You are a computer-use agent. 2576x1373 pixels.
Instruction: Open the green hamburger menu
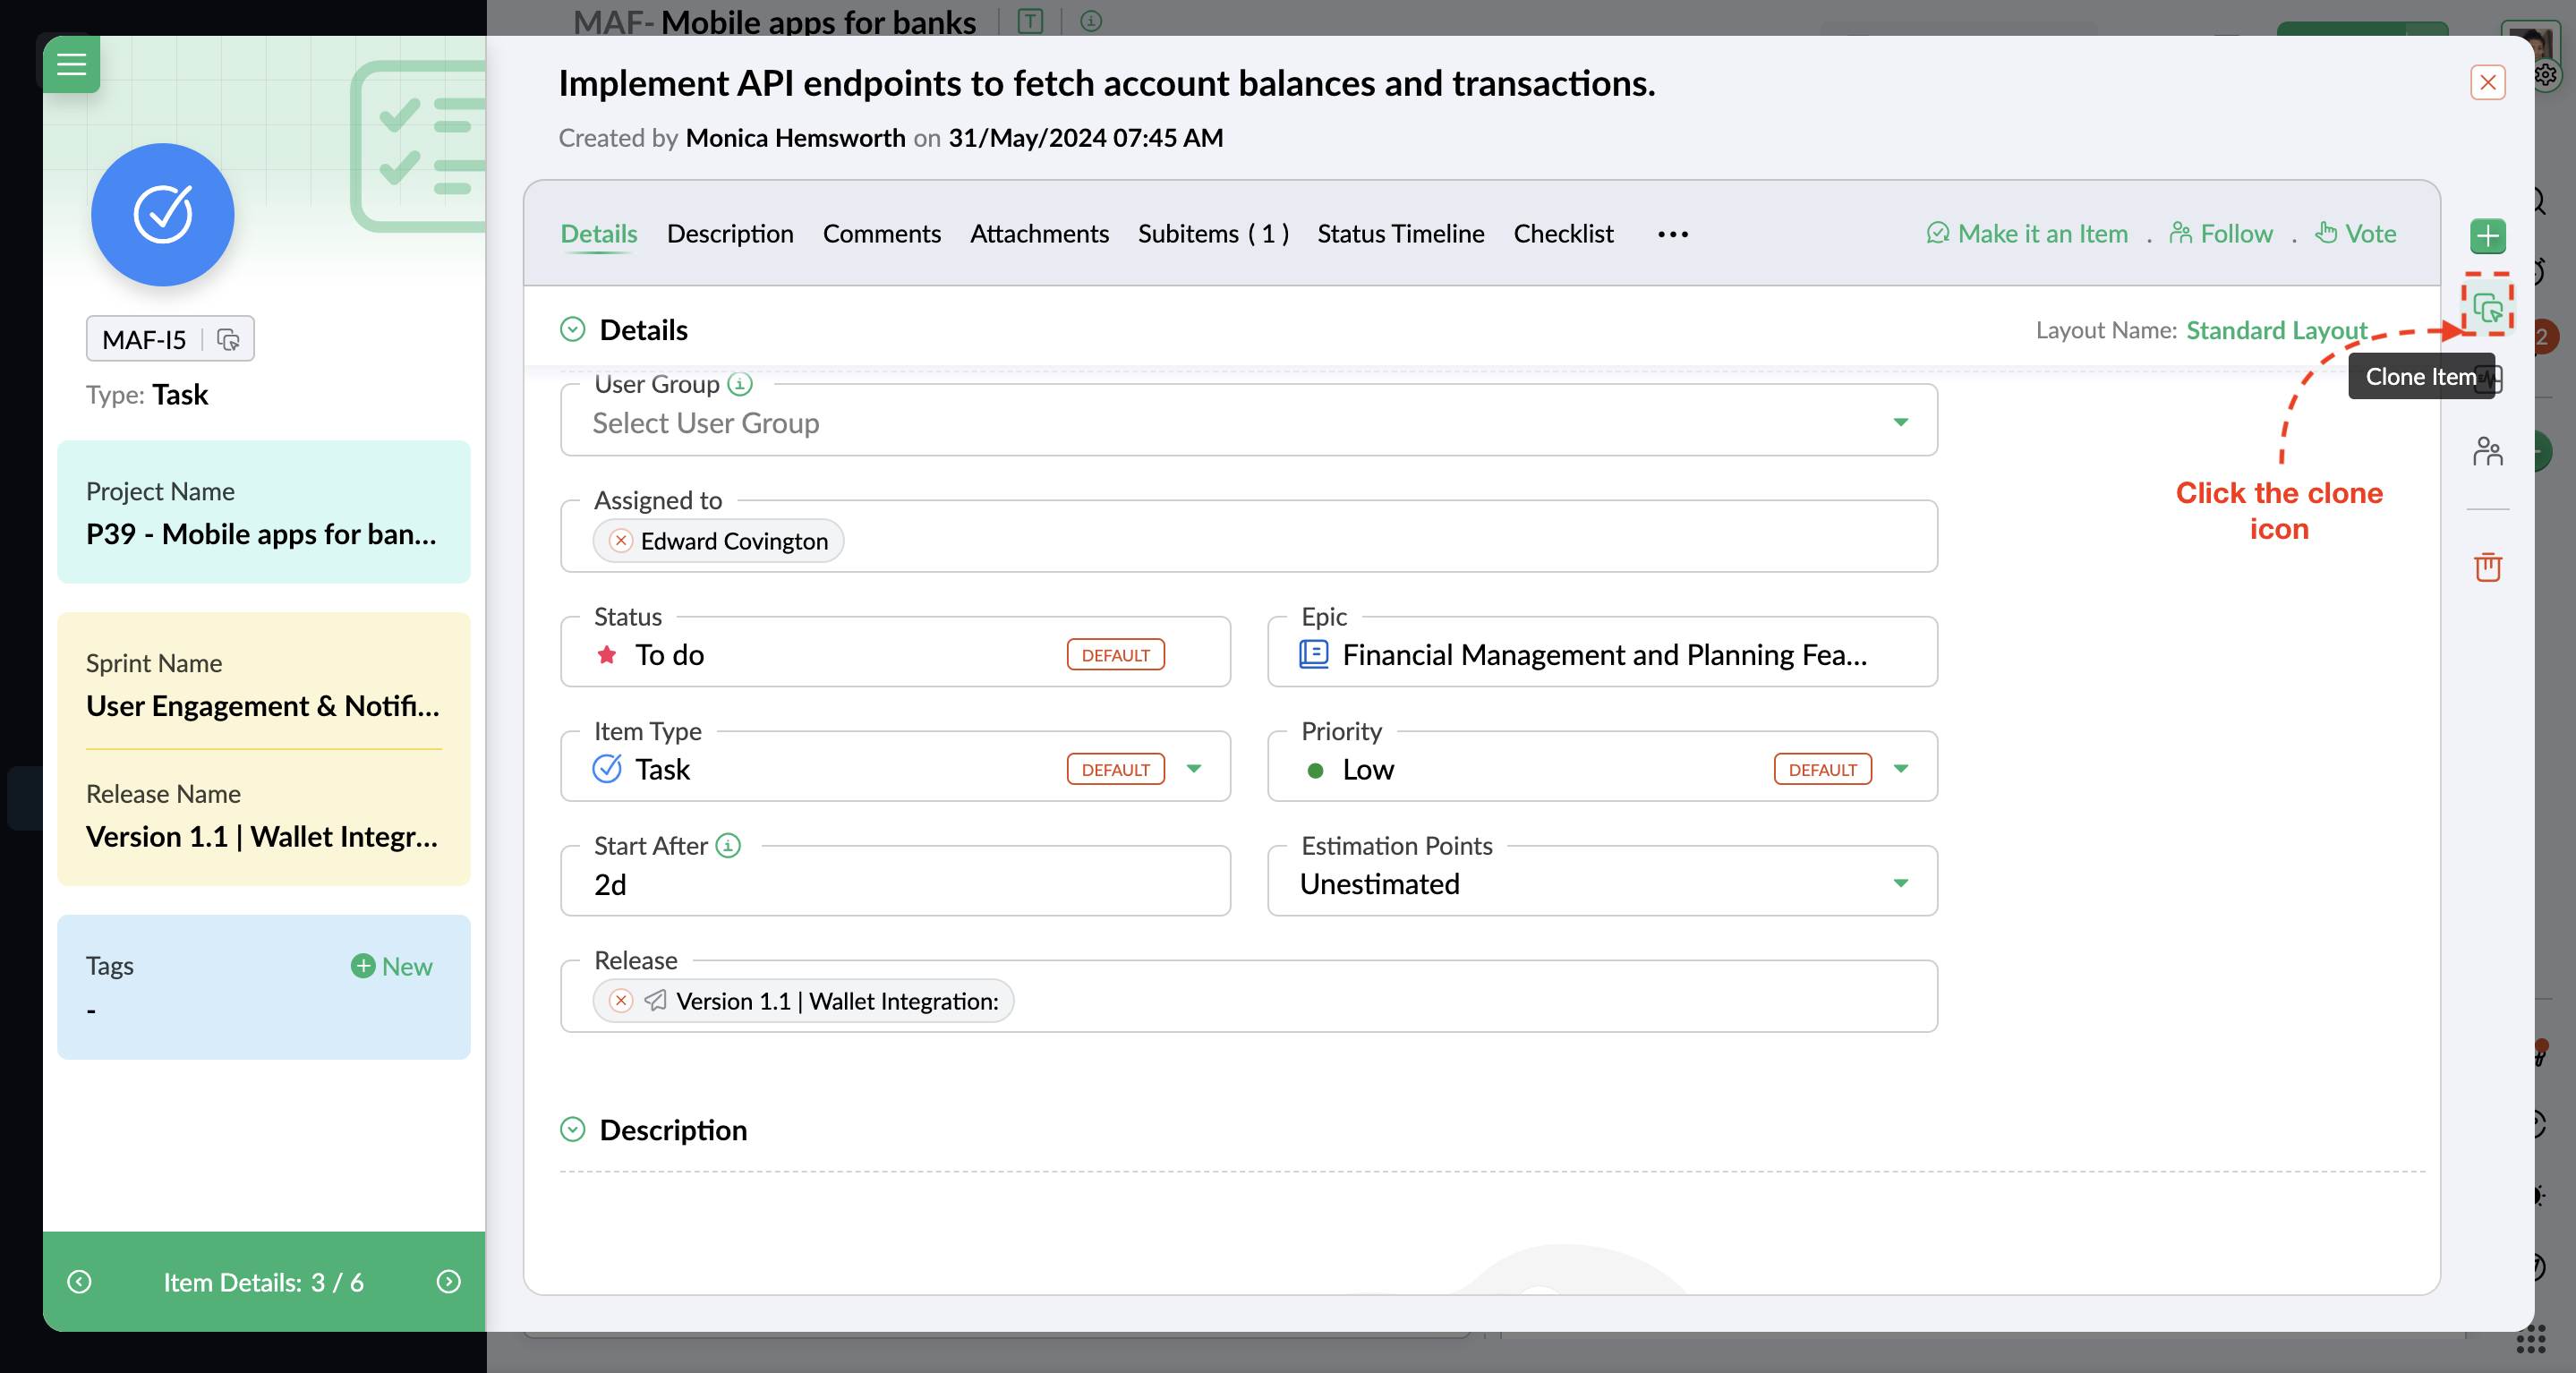tap(71, 65)
